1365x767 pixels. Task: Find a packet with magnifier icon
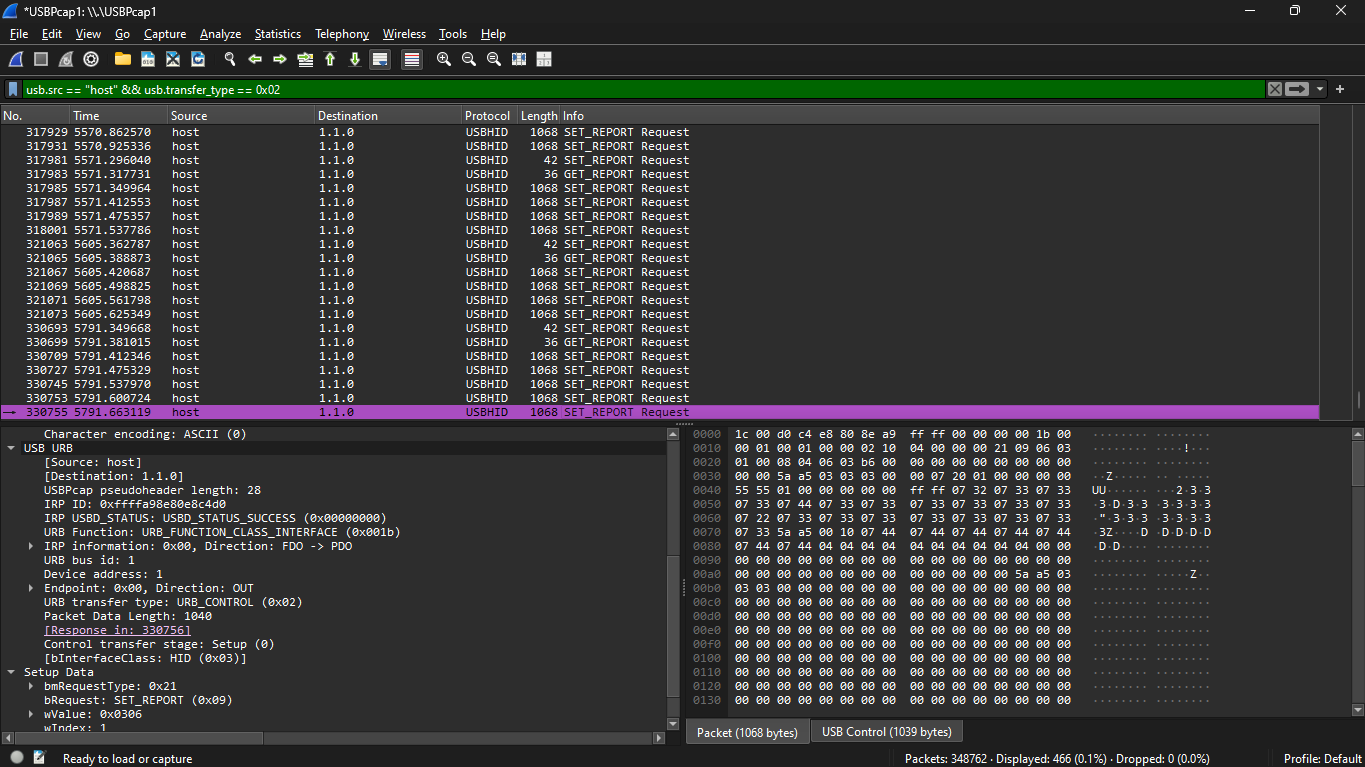coord(230,59)
